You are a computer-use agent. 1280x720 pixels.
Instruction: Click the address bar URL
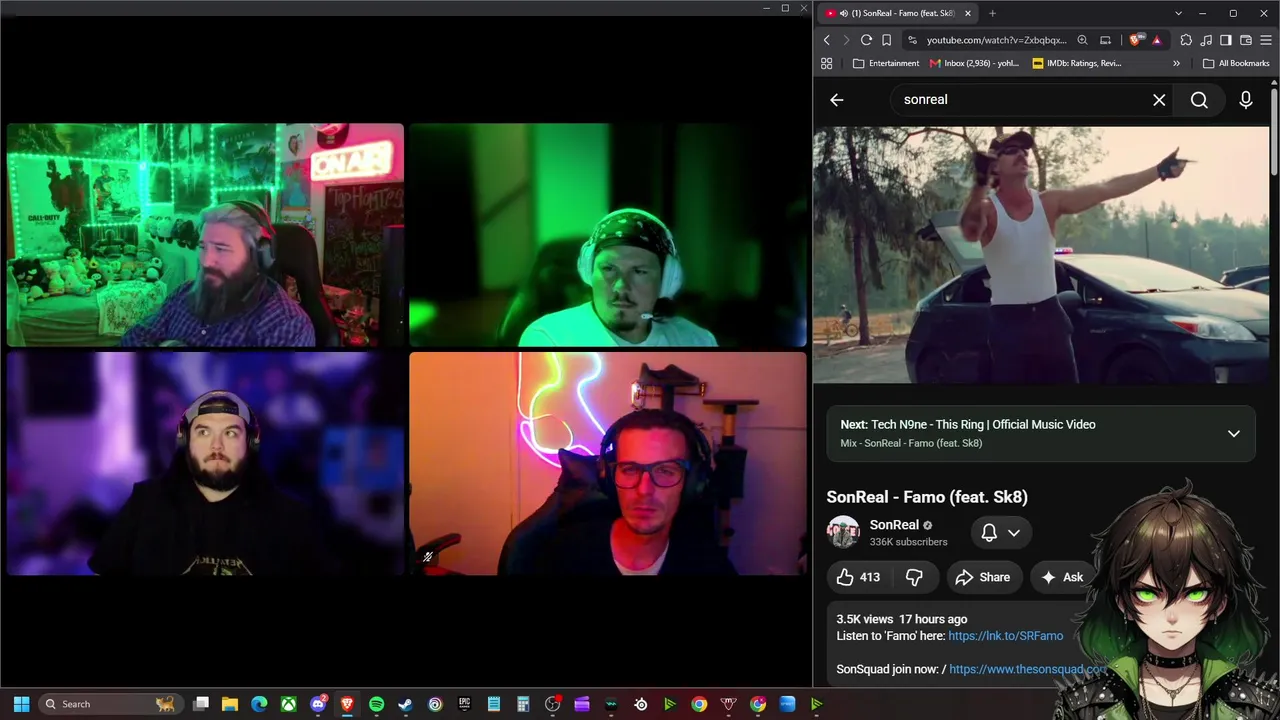[996, 40]
